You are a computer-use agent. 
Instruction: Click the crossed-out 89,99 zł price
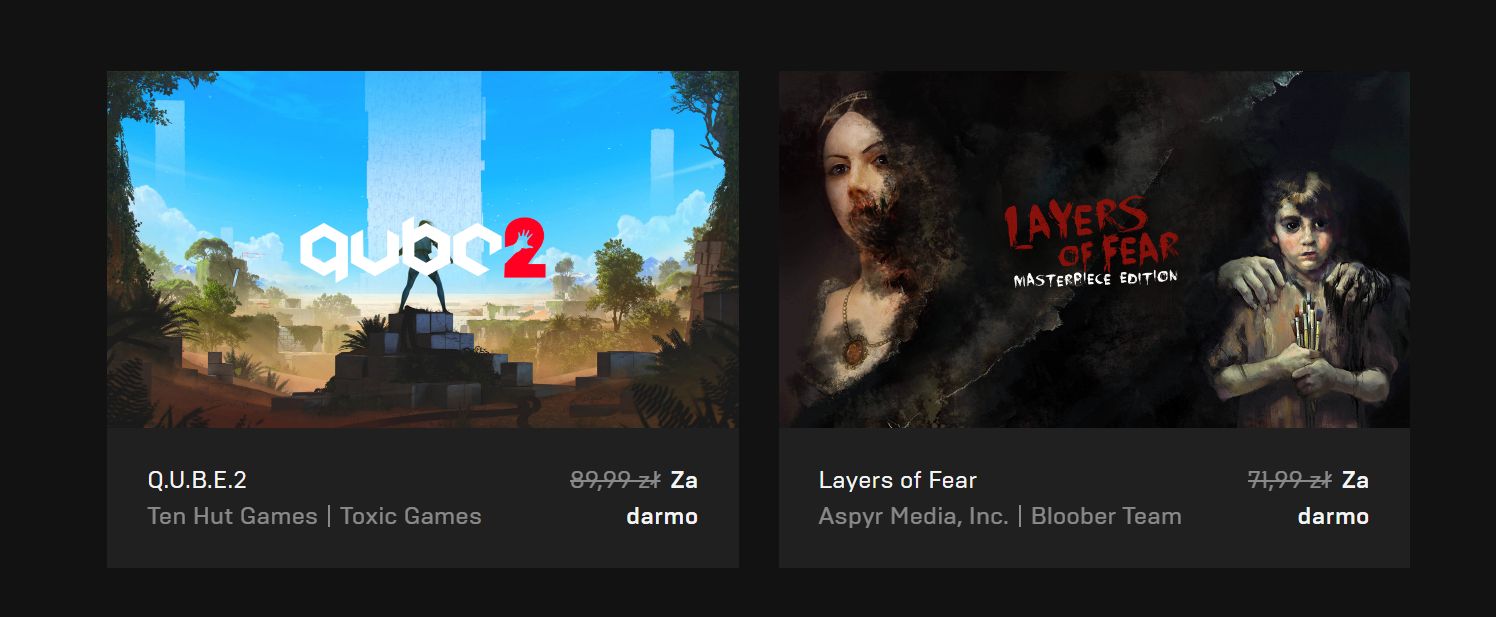615,480
